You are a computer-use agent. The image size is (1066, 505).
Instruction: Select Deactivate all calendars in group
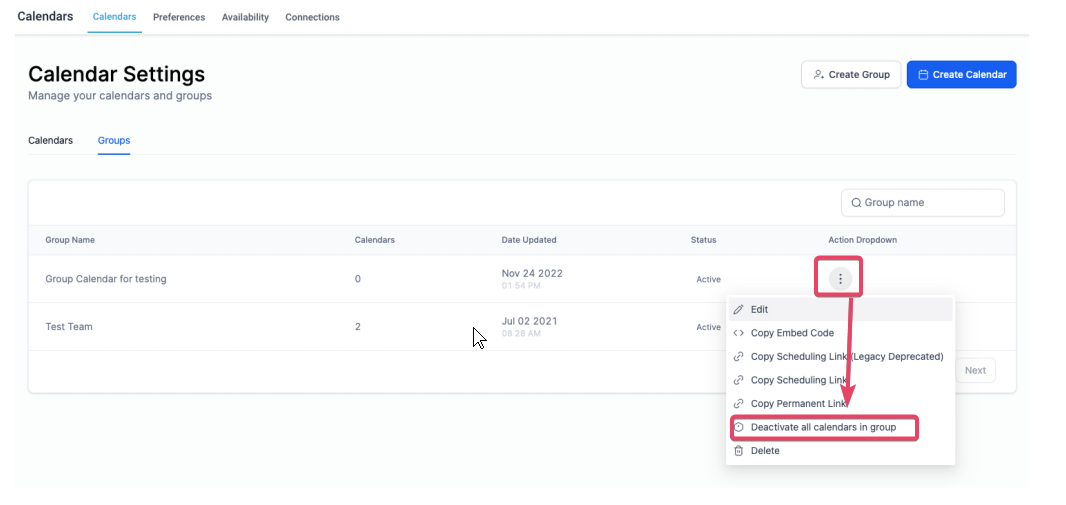[823, 428]
